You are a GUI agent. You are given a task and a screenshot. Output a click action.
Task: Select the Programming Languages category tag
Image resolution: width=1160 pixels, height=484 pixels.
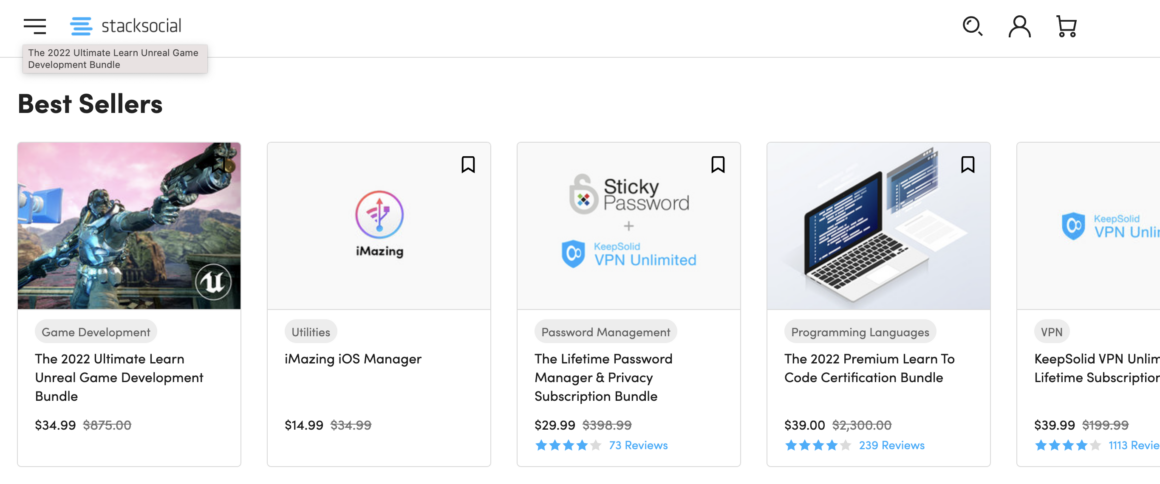[x=860, y=332]
